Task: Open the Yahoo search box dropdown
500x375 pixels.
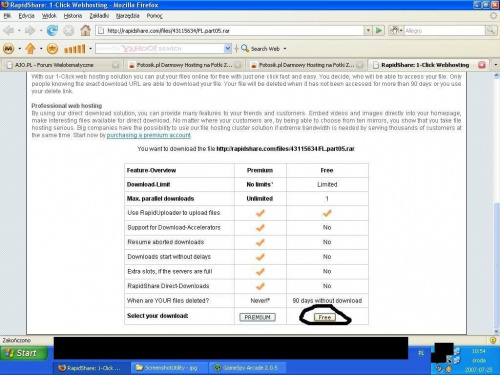Action: [x=228, y=49]
